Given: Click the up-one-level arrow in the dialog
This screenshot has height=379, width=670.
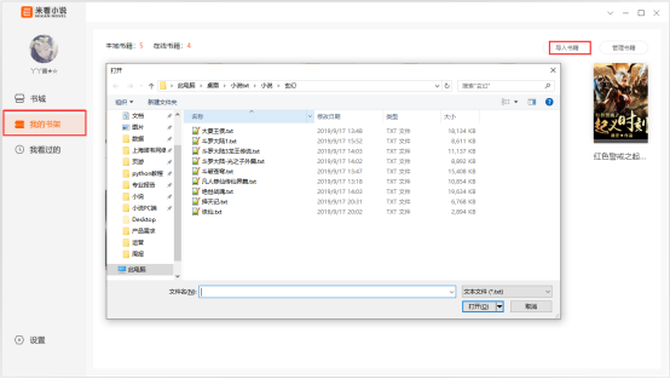Looking at the screenshot, I should click(151, 86).
